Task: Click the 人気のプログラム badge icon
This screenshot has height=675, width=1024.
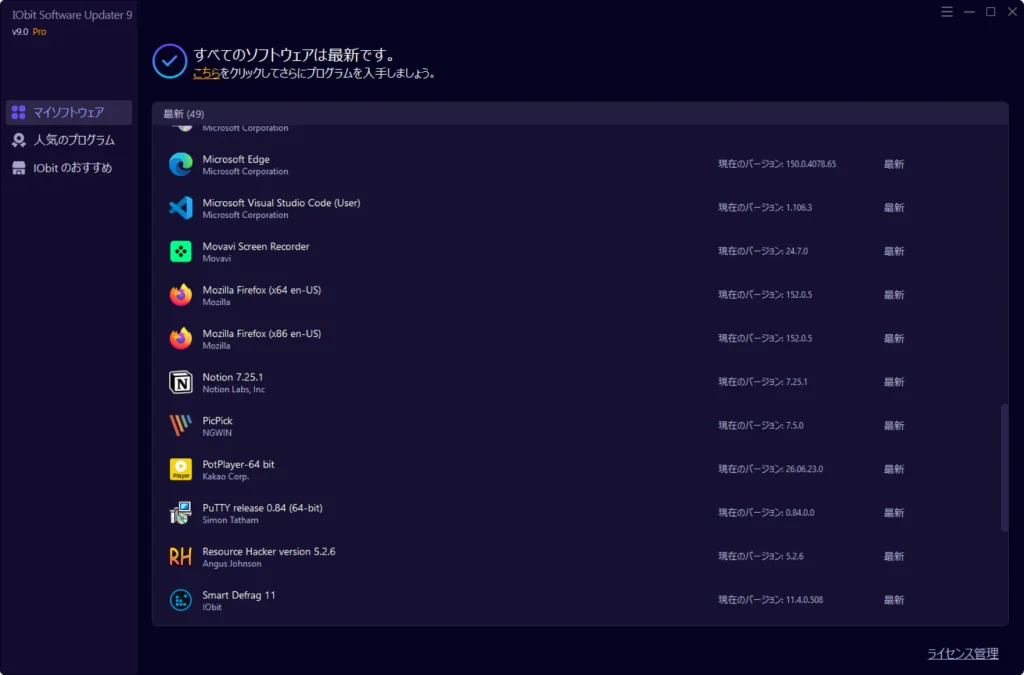Action: tap(19, 140)
